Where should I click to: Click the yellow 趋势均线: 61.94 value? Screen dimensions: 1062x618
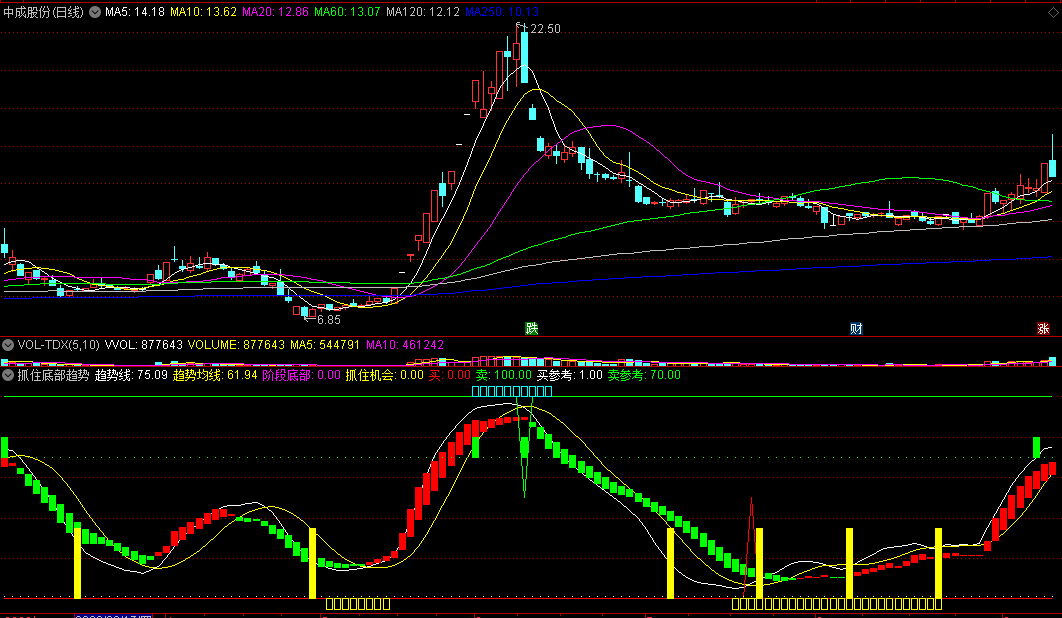(215, 375)
